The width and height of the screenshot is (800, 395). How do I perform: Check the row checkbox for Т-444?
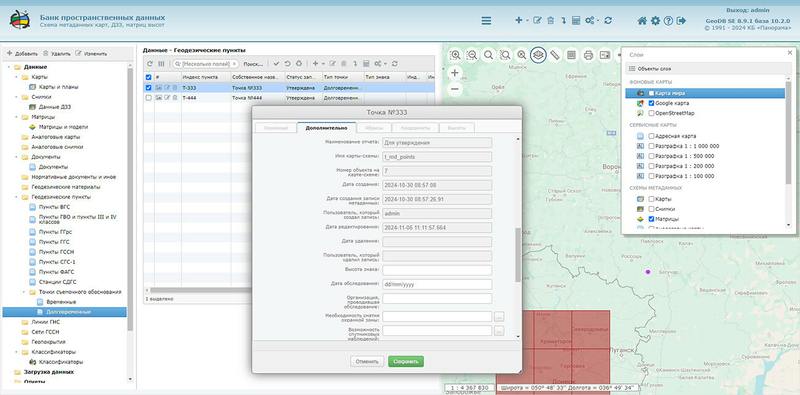148,97
